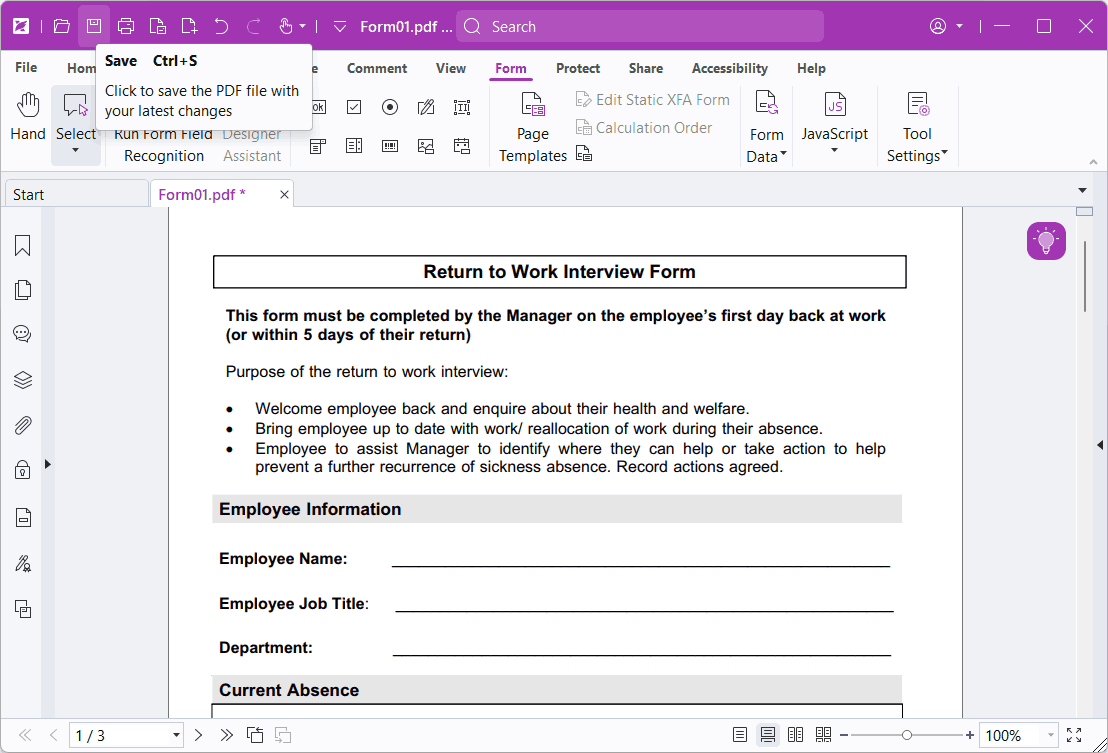Click Page Templates

532,127
